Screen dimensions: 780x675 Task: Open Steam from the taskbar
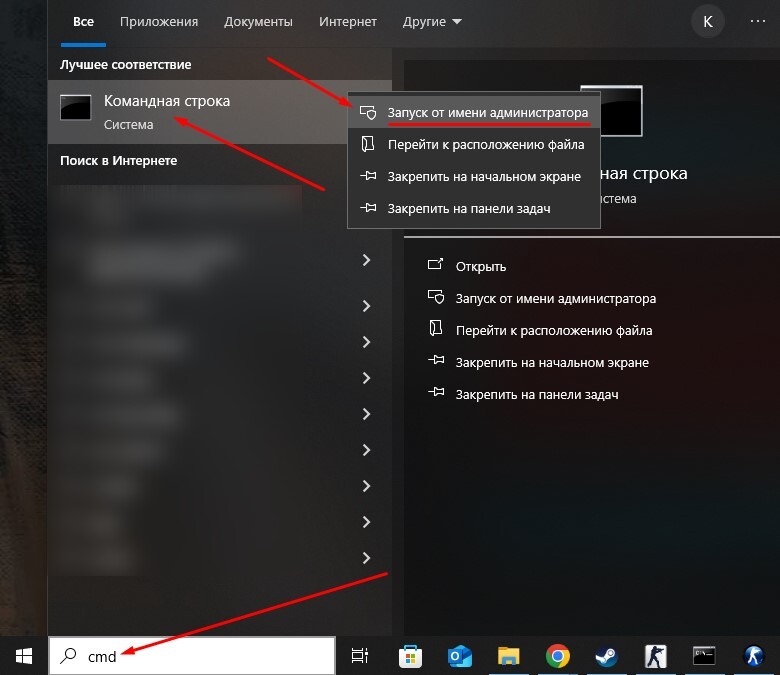pyautogui.click(x=607, y=656)
